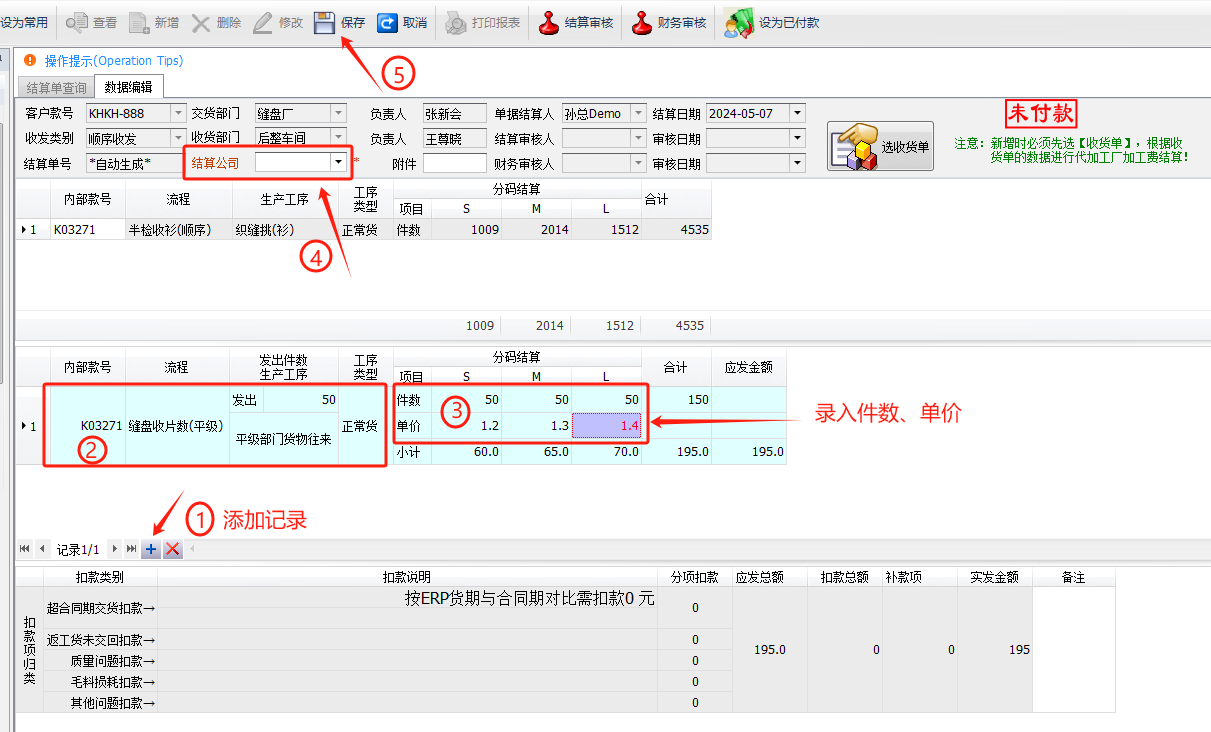Open the 结算审核人 dropdown
The width and height of the screenshot is (1211, 732).
click(x=639, y=138)
